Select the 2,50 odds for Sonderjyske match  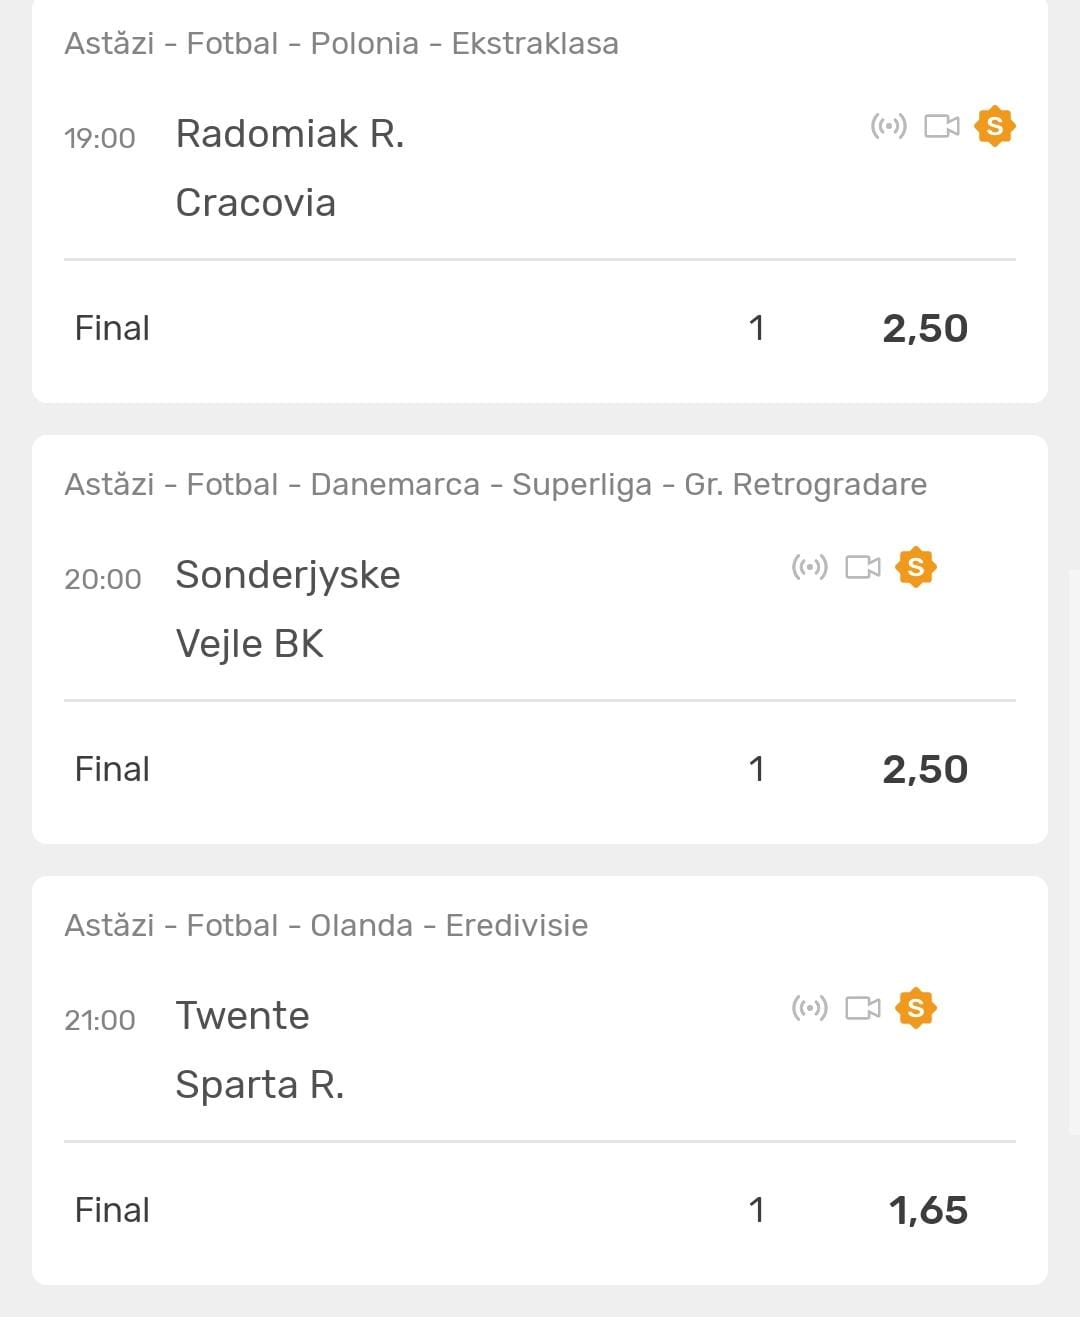924,770
